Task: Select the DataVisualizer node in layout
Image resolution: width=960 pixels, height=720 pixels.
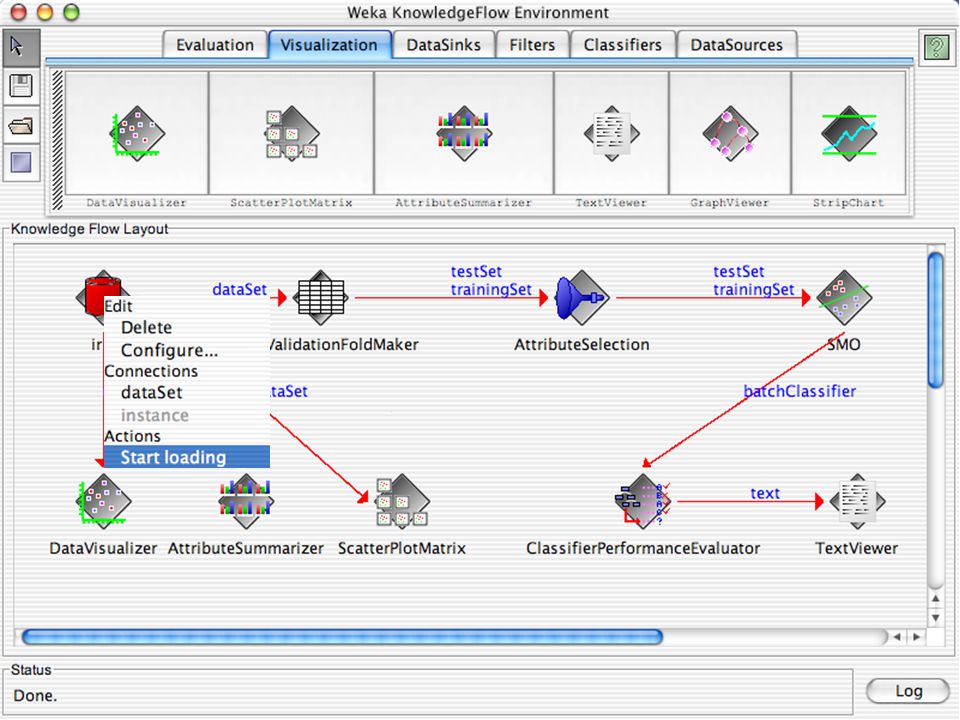Action: pyautogui.click(x=103, y=501)
